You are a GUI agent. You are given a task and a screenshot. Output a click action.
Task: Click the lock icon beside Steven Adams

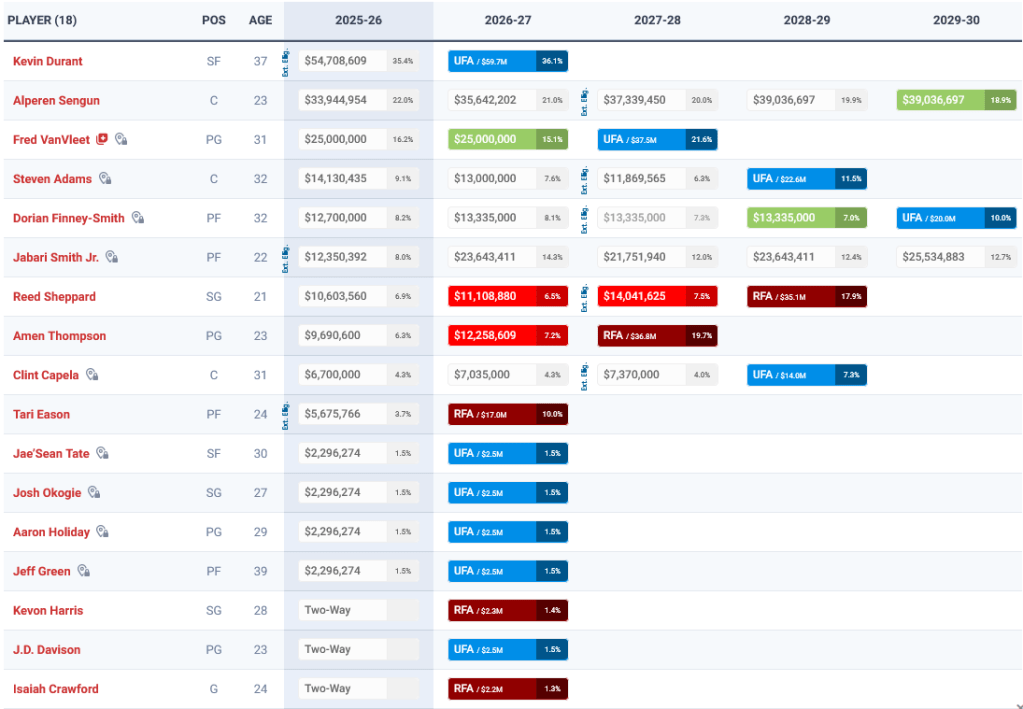tap(105, 179)
